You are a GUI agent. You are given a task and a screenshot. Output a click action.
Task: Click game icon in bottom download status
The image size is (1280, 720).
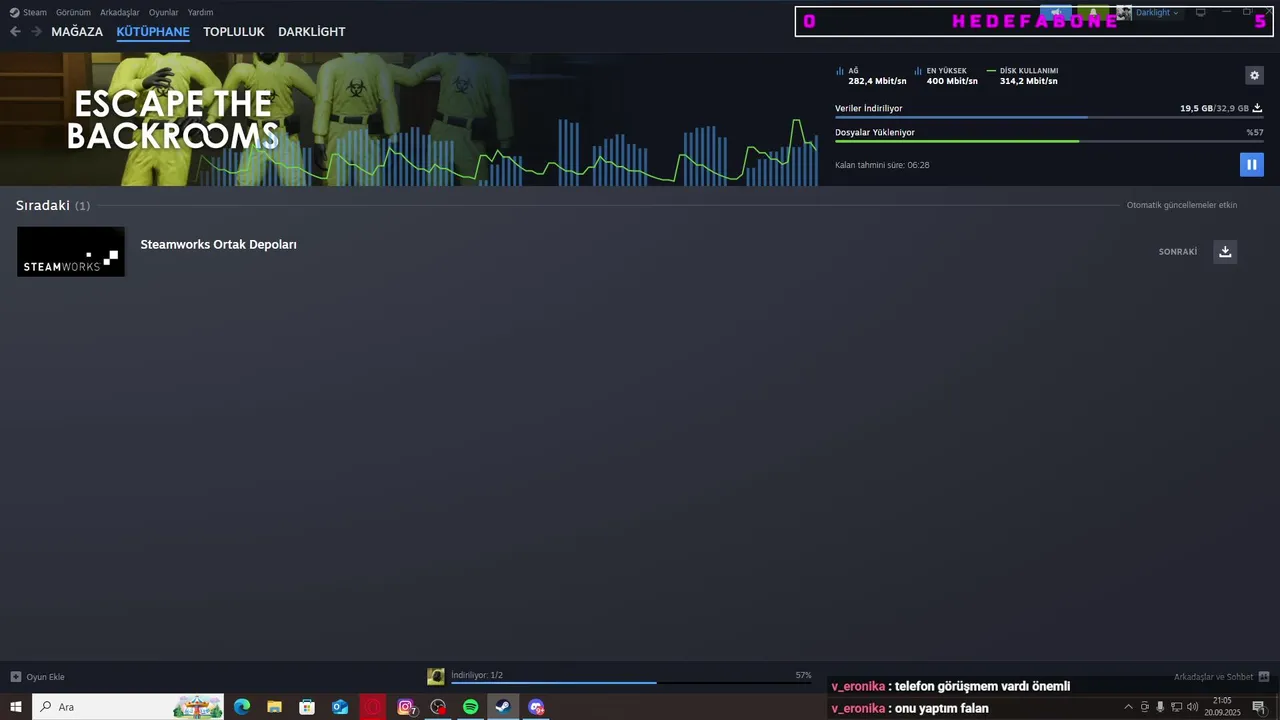click(436, 677)
